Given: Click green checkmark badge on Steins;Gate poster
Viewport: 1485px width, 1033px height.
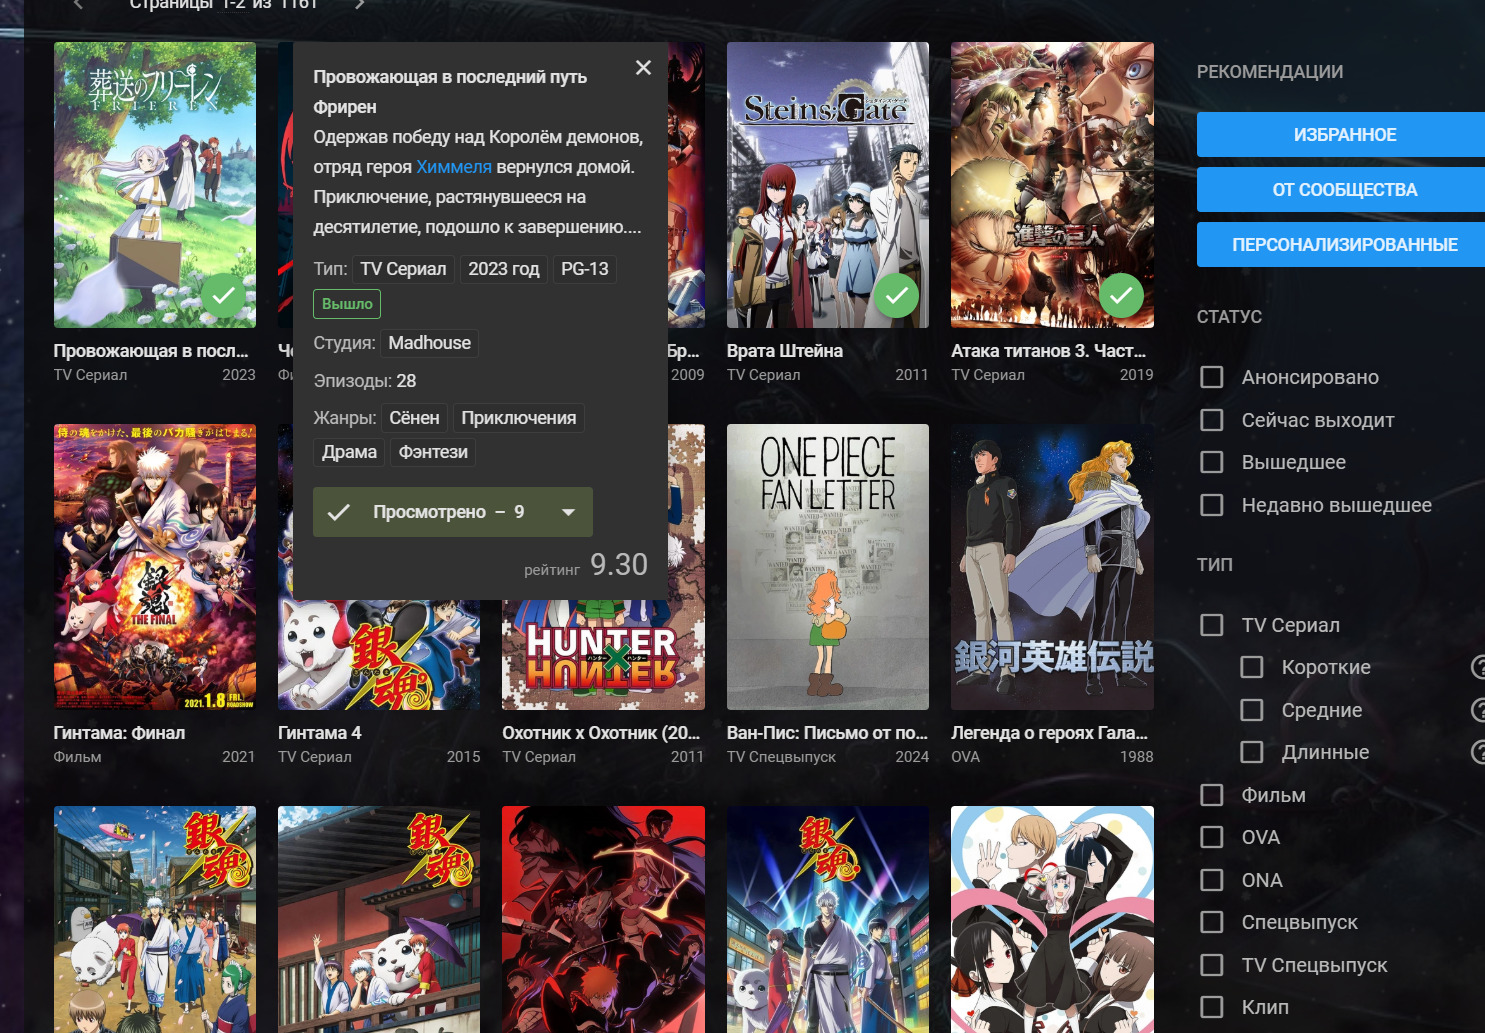Looking at the screenshot, I should pyautogui.click(x=897, y=295).
